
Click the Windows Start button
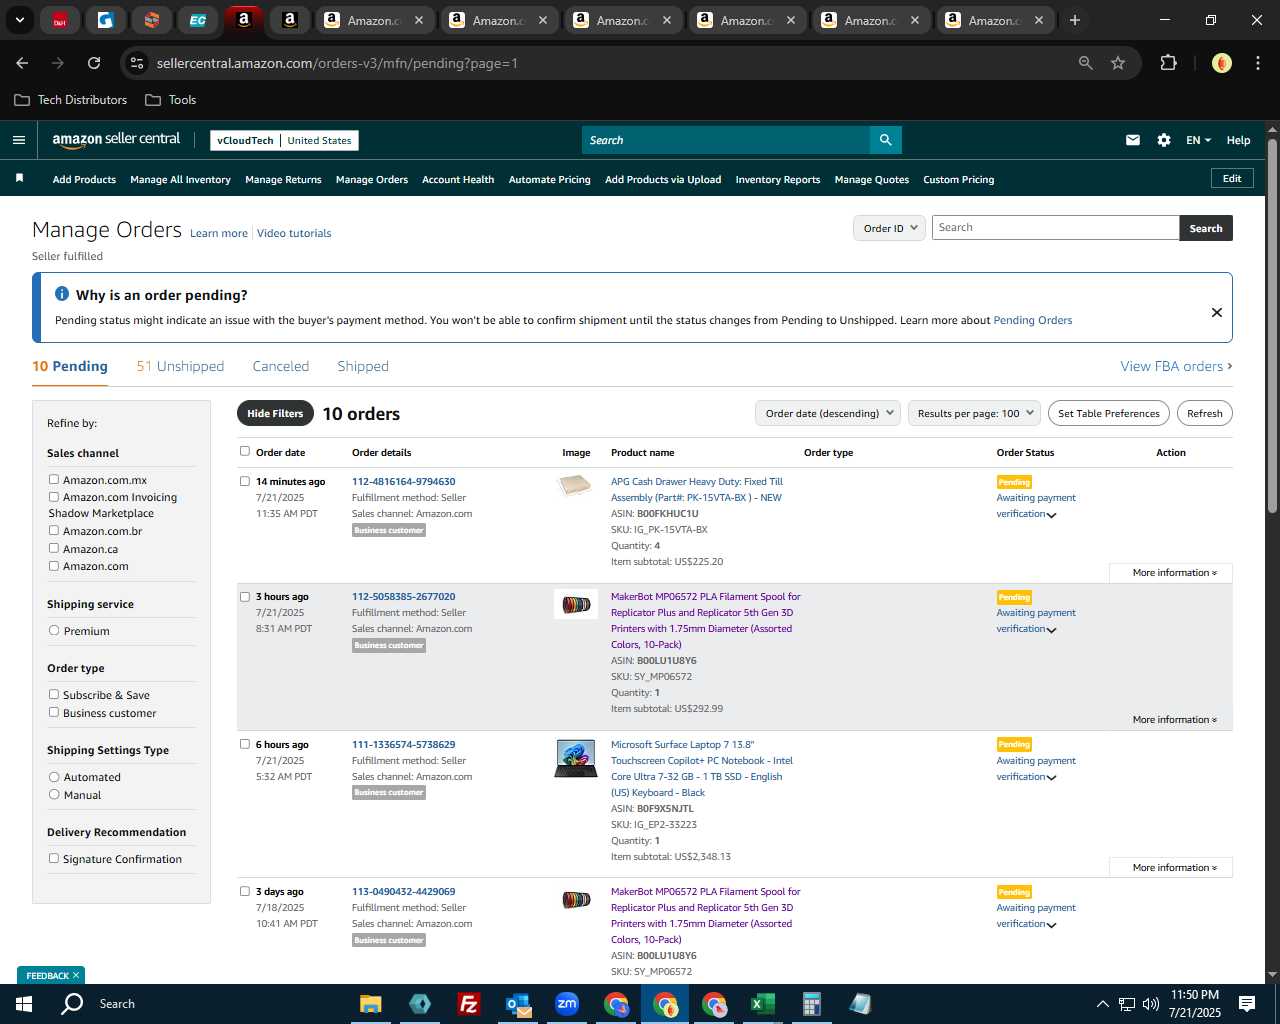coord(24,1004)
